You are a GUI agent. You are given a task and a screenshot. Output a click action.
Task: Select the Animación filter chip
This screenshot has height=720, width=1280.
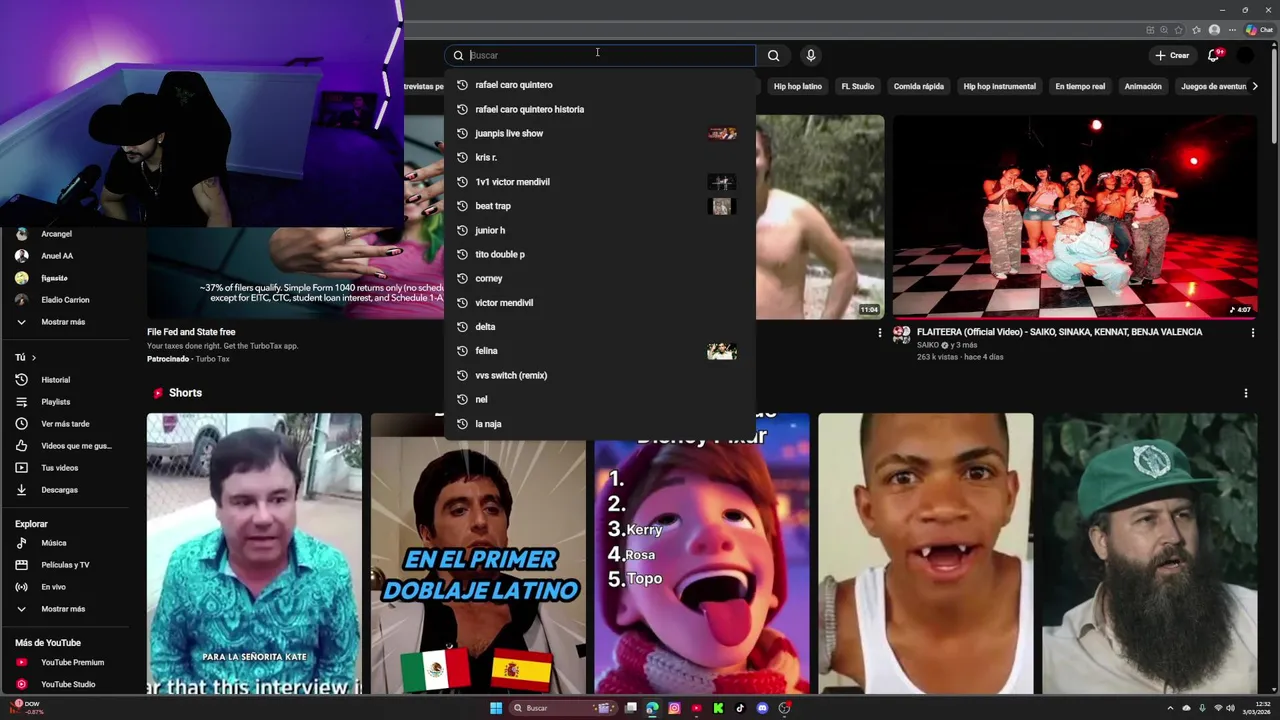click(1143, 87)
